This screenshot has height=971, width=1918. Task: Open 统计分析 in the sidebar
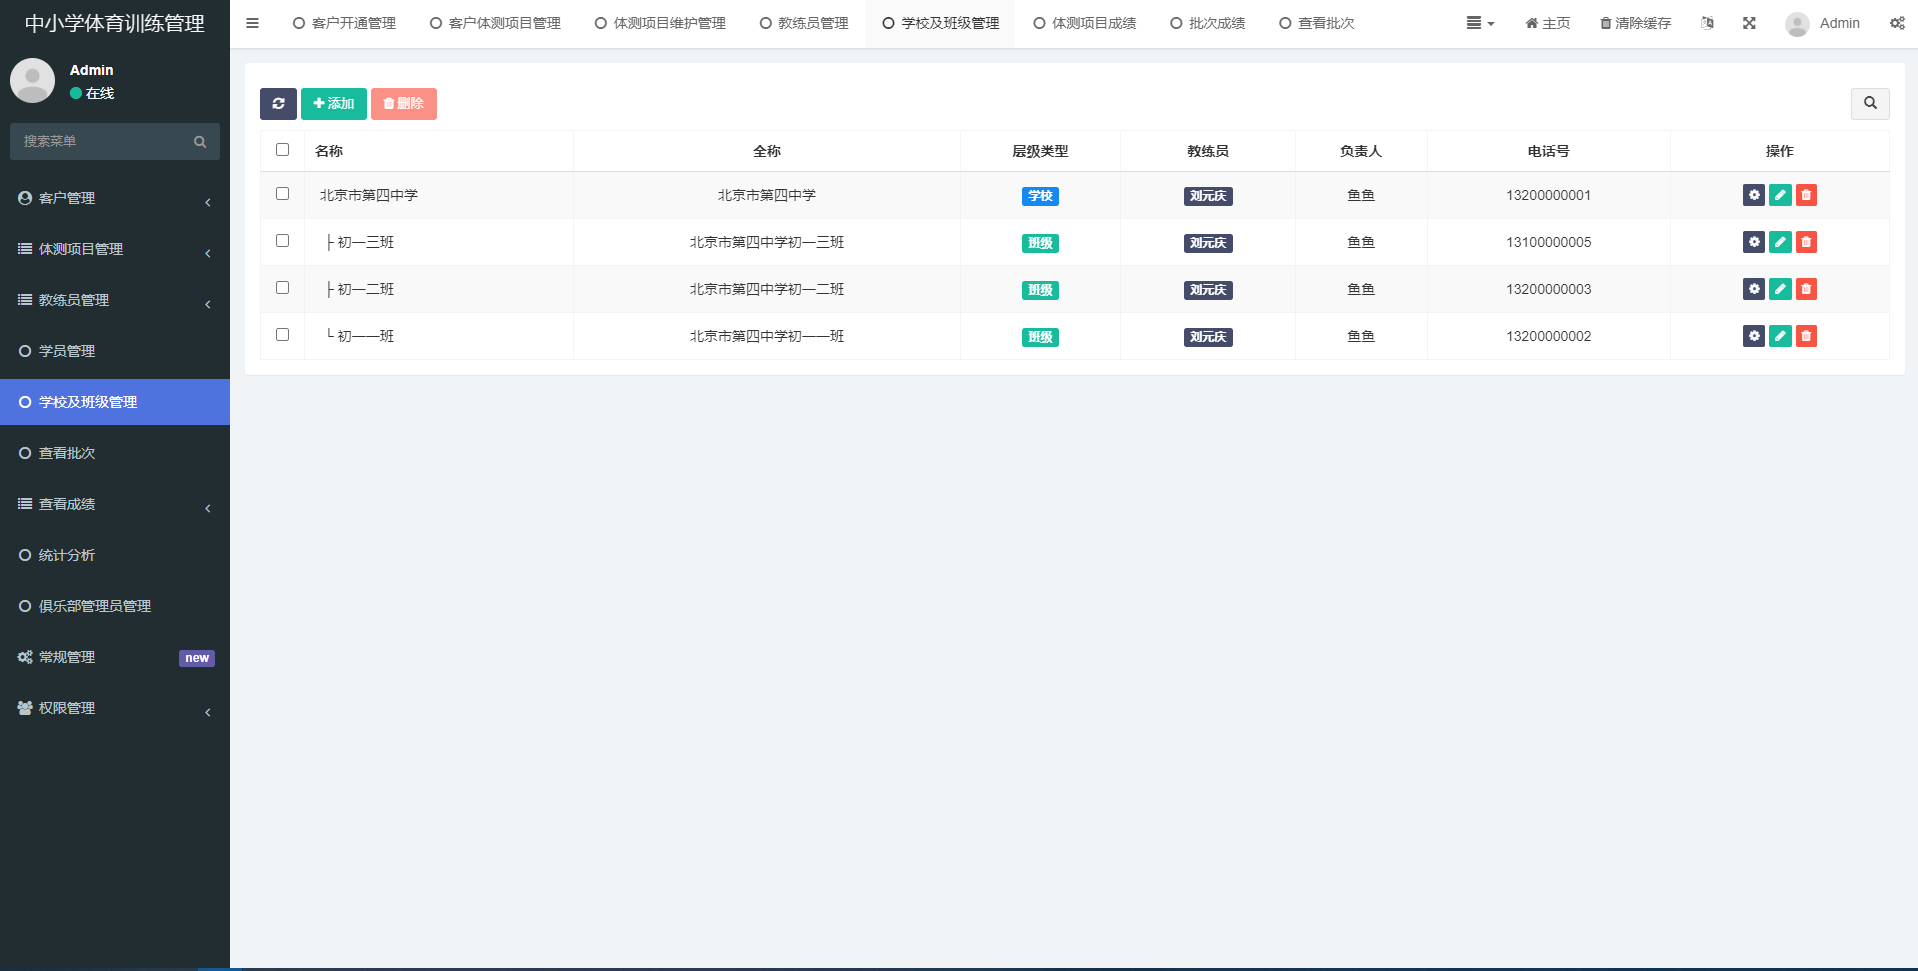(x=67, y=556)
